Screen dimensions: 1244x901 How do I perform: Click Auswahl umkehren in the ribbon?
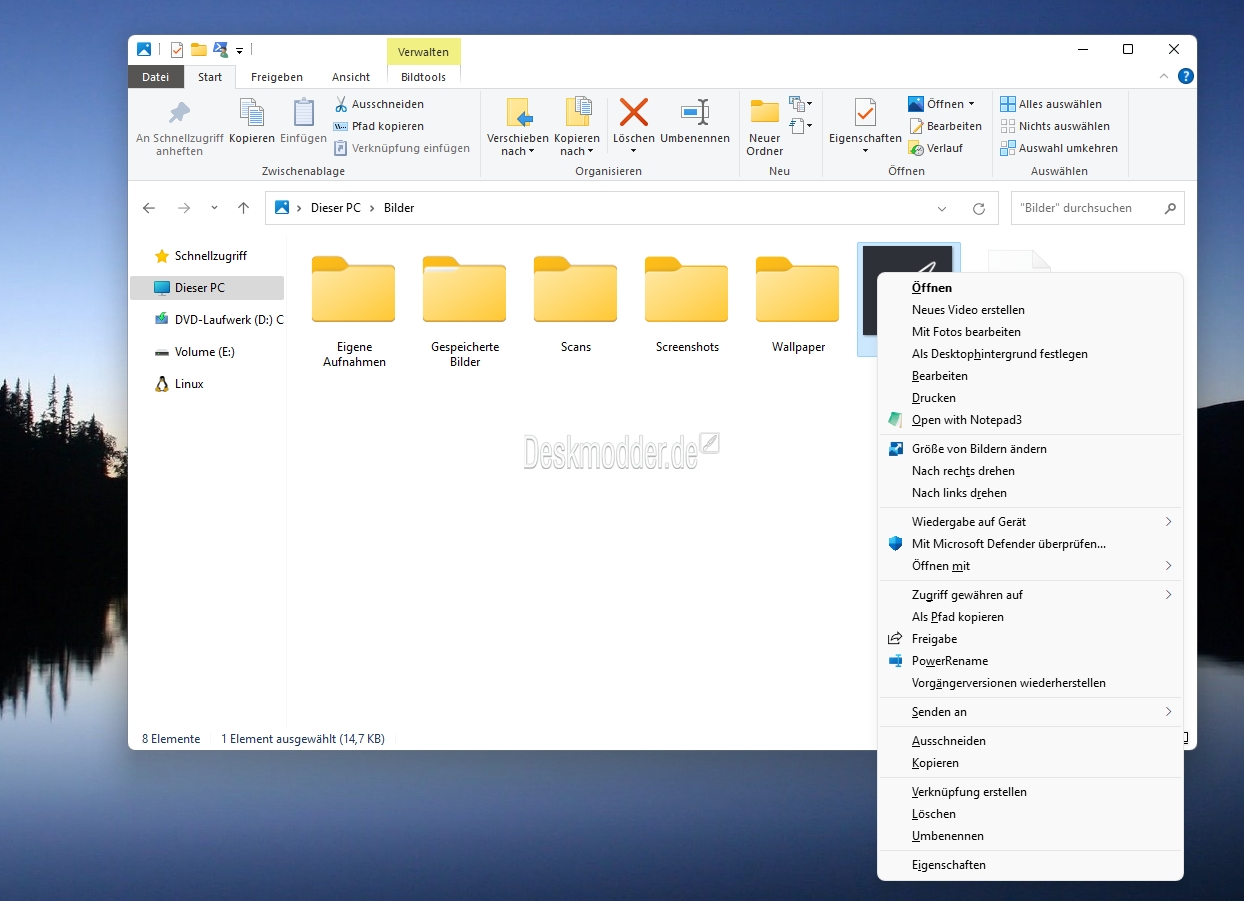tap(1059, 148)
